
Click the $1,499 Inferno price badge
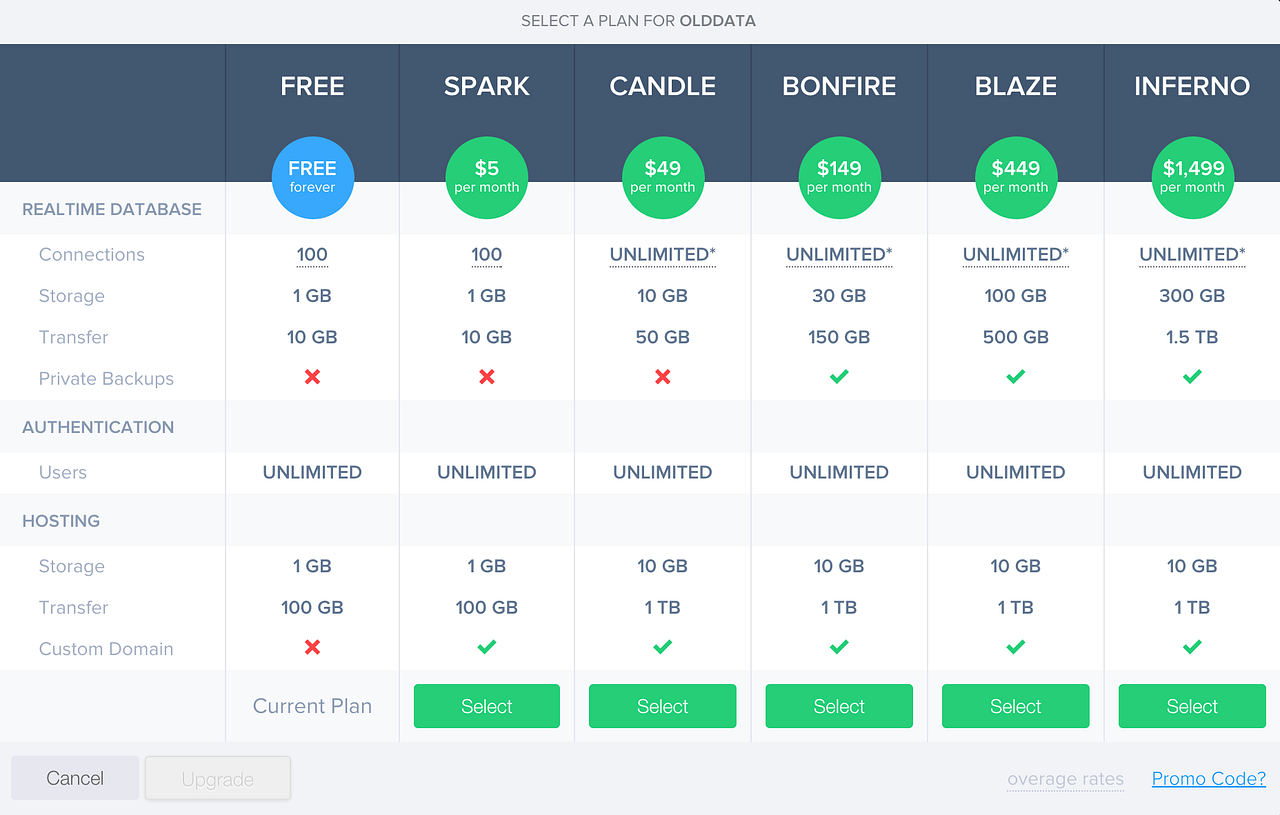point(1192,177)
